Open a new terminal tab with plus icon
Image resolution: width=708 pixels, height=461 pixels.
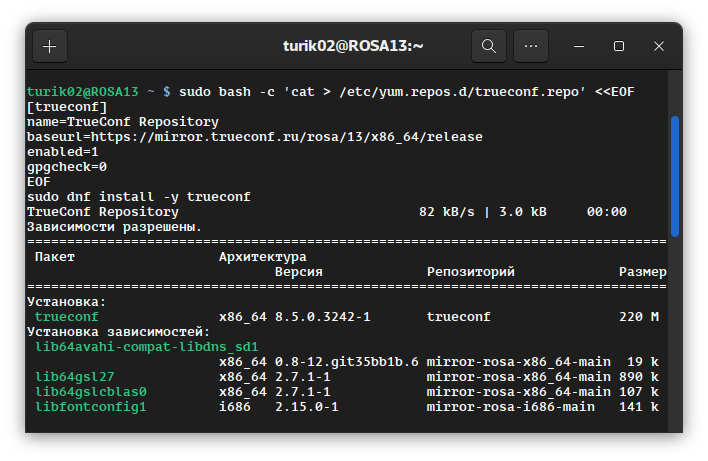[x=50, y=46]
